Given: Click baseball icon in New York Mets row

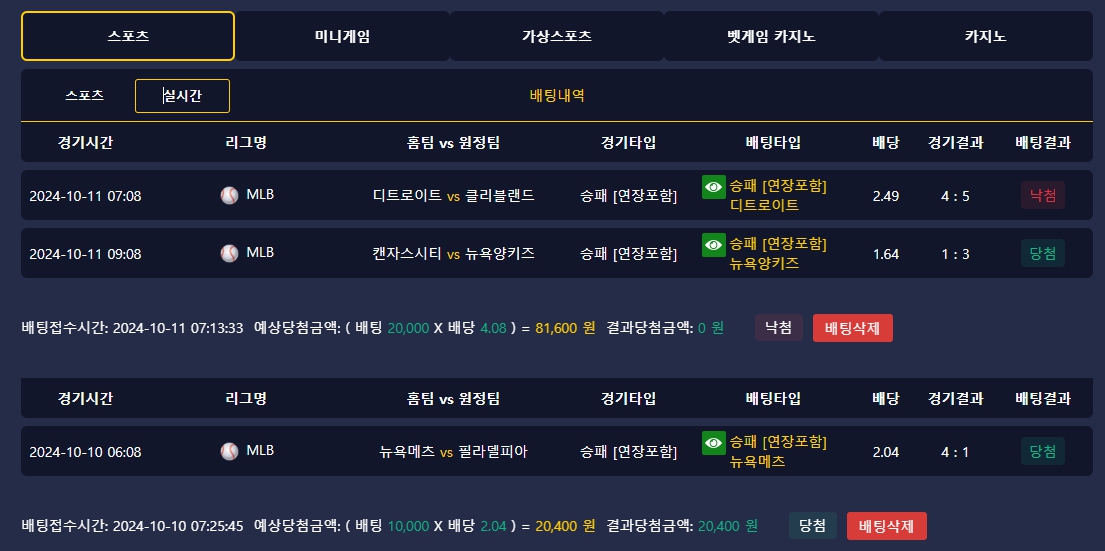Looking at the screenshot, I should point(230,451).
